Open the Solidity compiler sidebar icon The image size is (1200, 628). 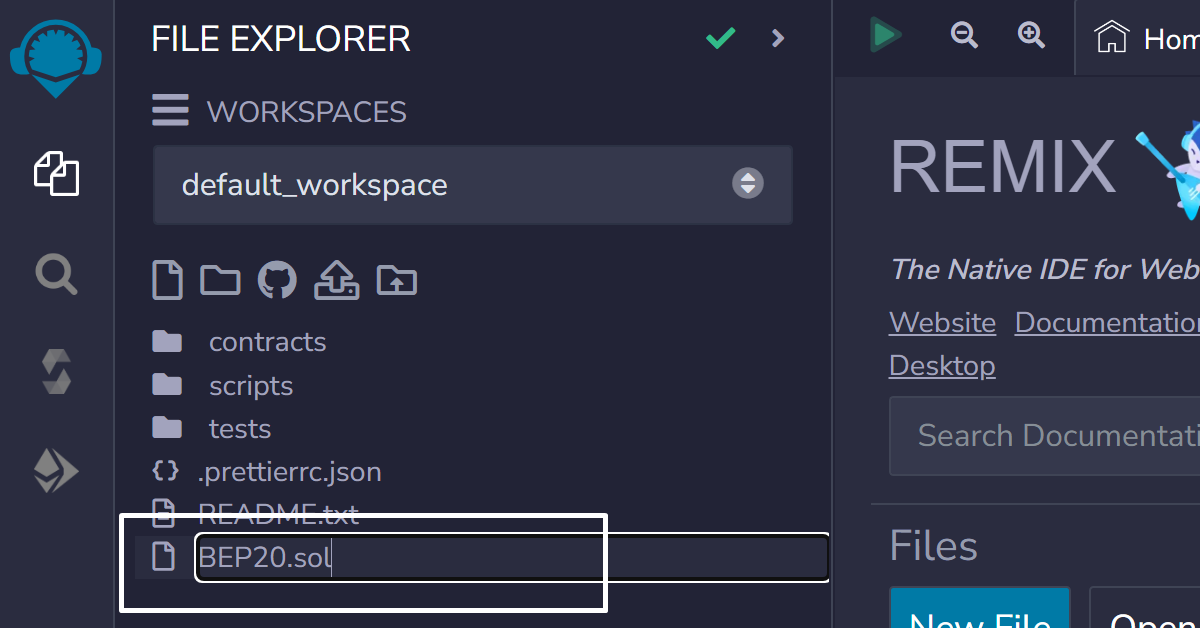[x=56, y=371]
